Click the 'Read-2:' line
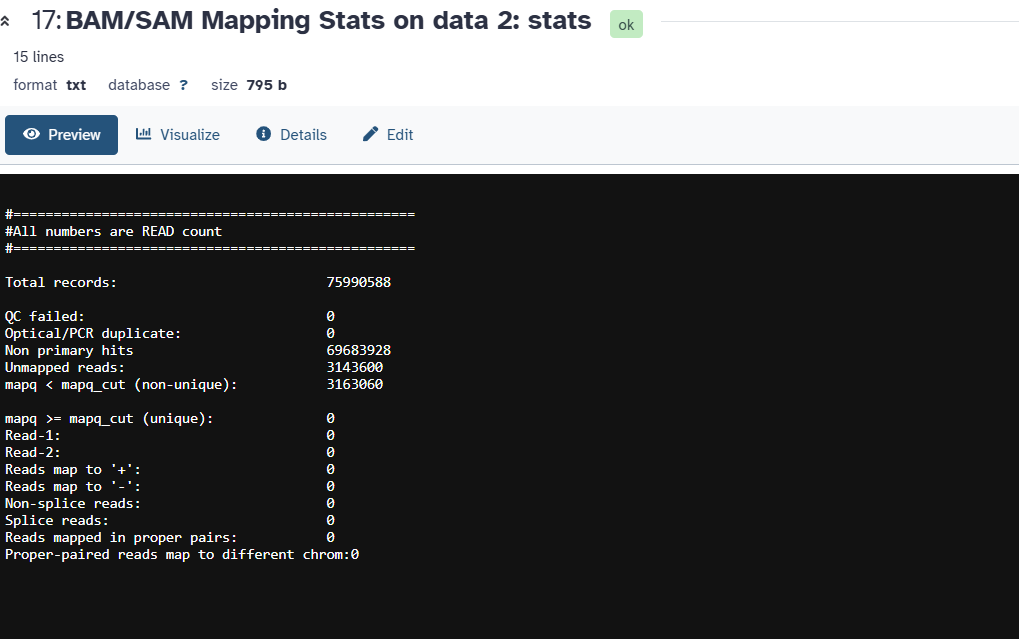Image resolution: width=1033 pixels, height=639 pixels. click(x=170, y=453)
